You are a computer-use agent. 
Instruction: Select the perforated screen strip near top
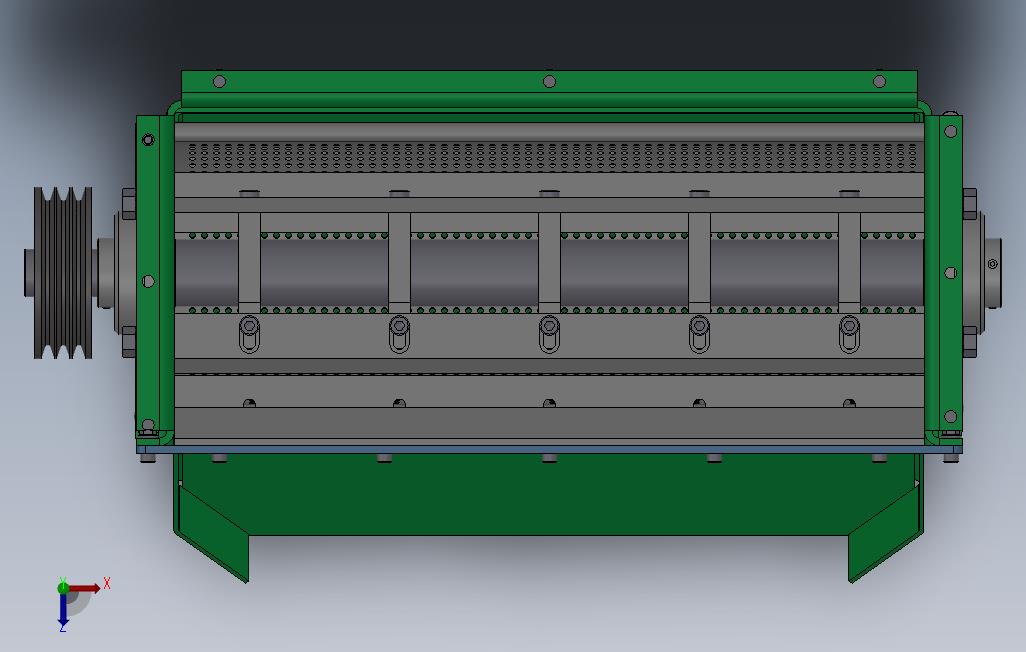click(x=550, y=157)
